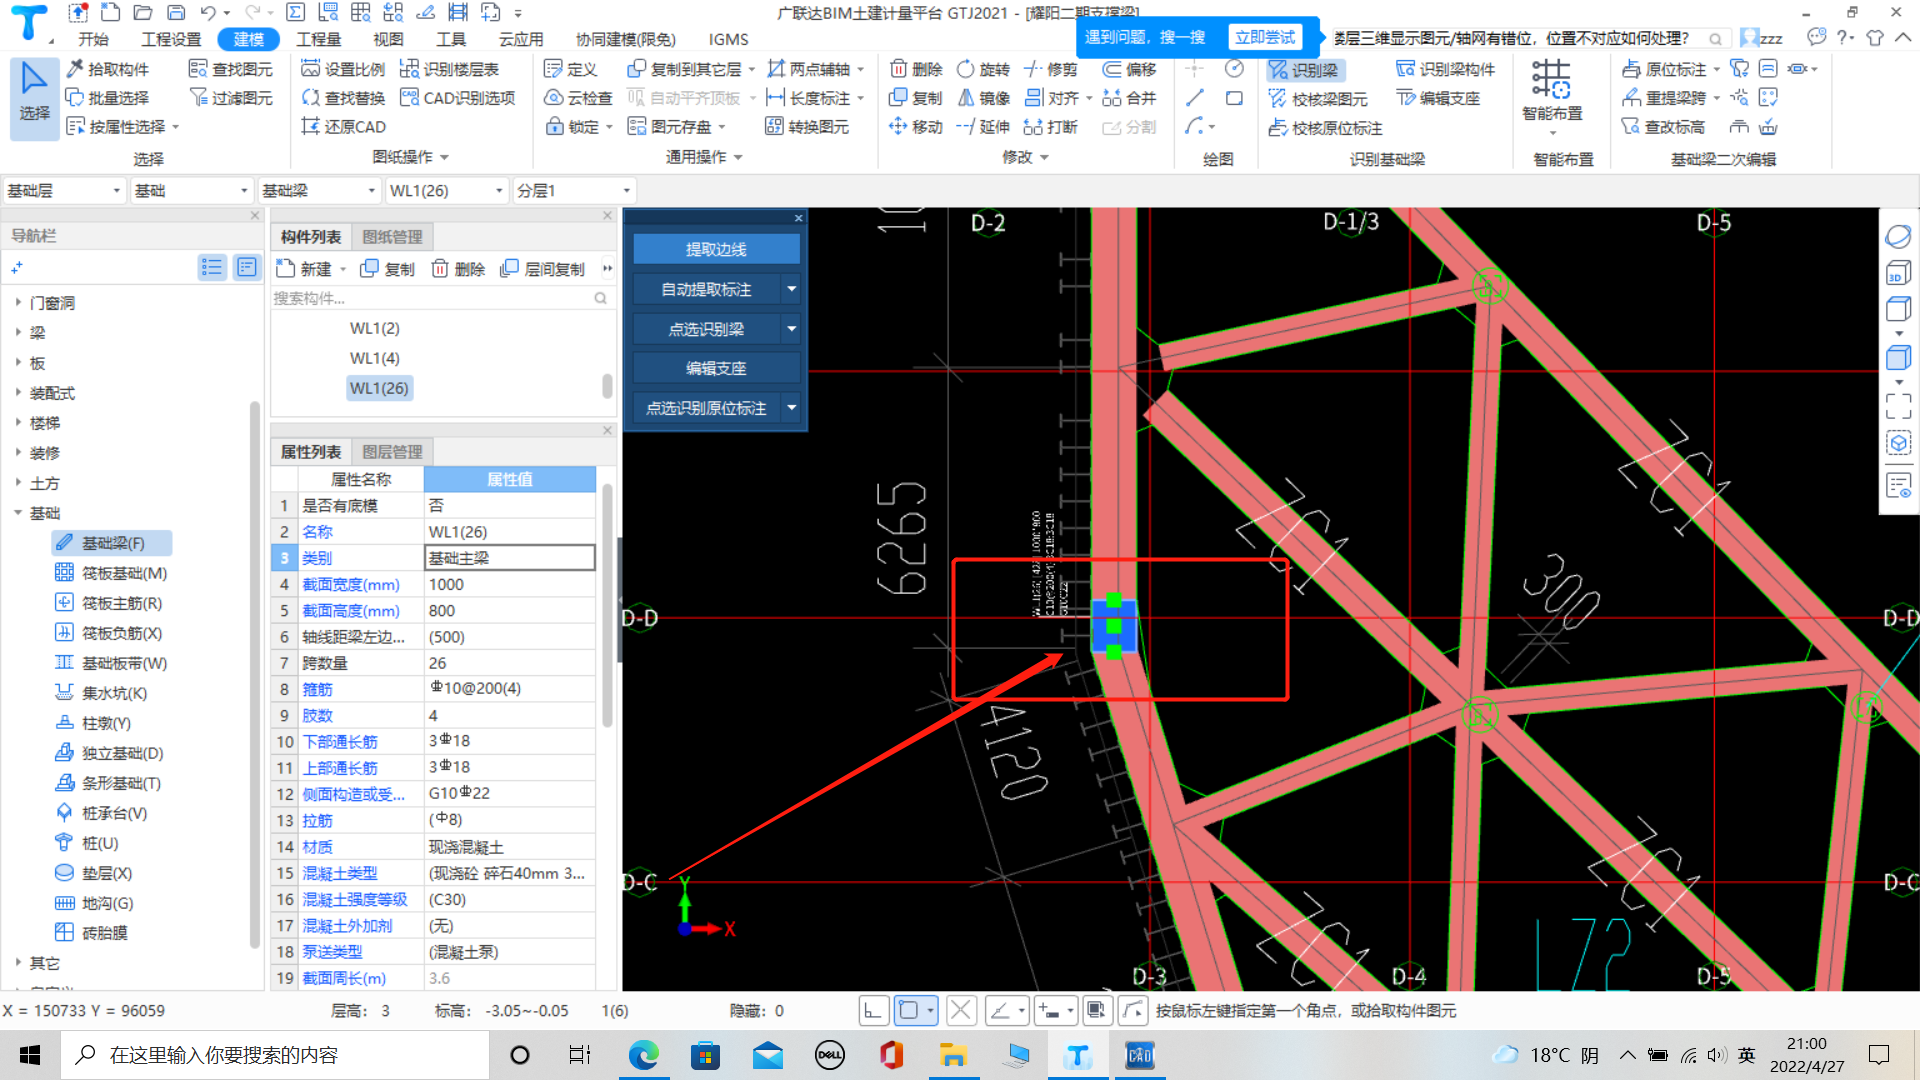Click the 旋转 rotate tool
Image resolution: width=1920 pixels, height=1080 pixels.
click(984, 69)
